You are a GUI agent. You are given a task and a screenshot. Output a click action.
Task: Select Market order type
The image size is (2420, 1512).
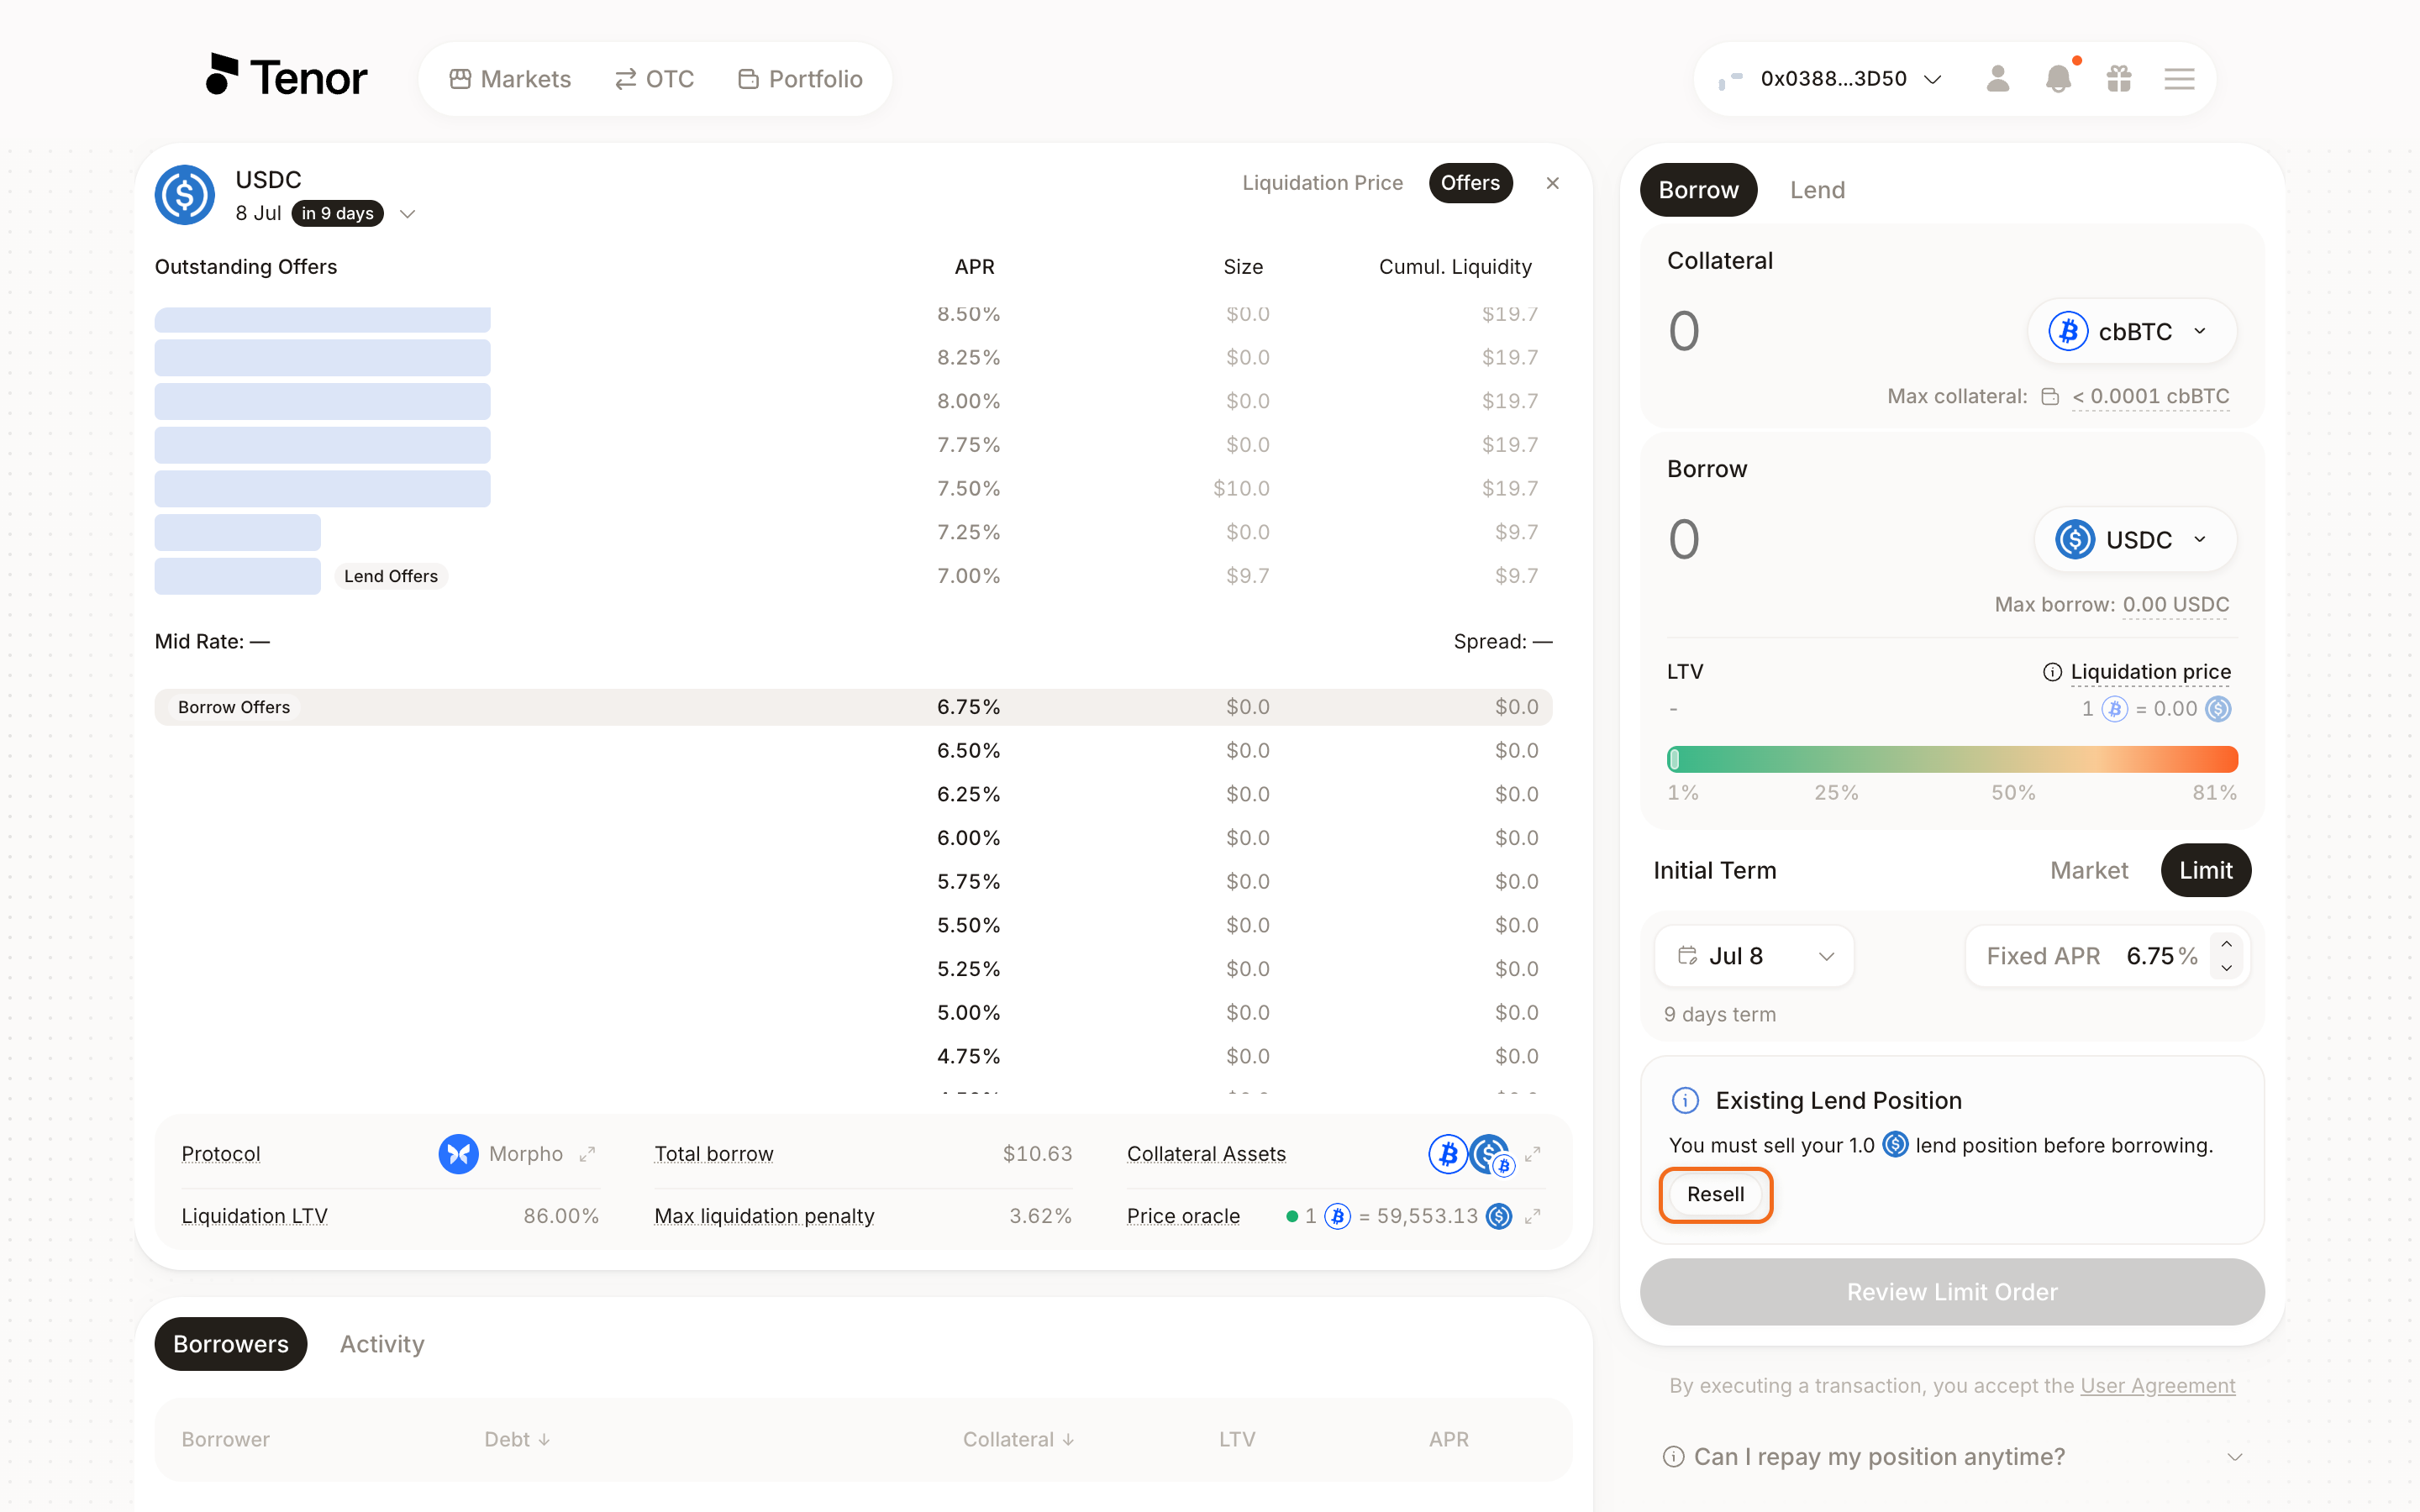(2089, 870)
